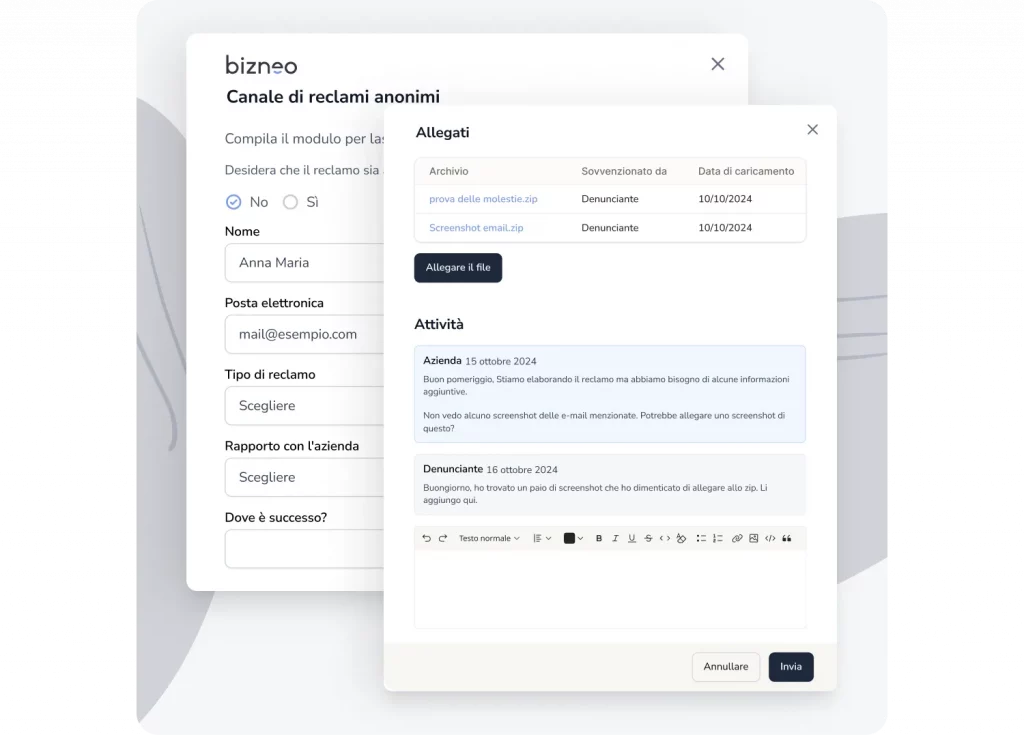Apply underline formatting to text
Screen dimensions: 1024x735
click(631, 538)
